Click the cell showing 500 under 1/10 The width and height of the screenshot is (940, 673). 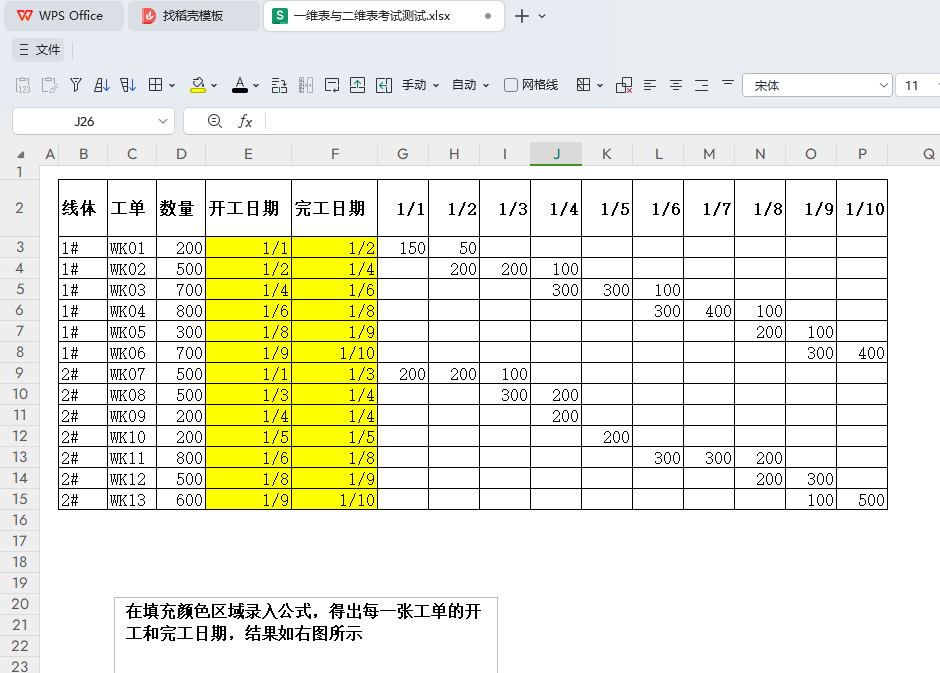862,499
